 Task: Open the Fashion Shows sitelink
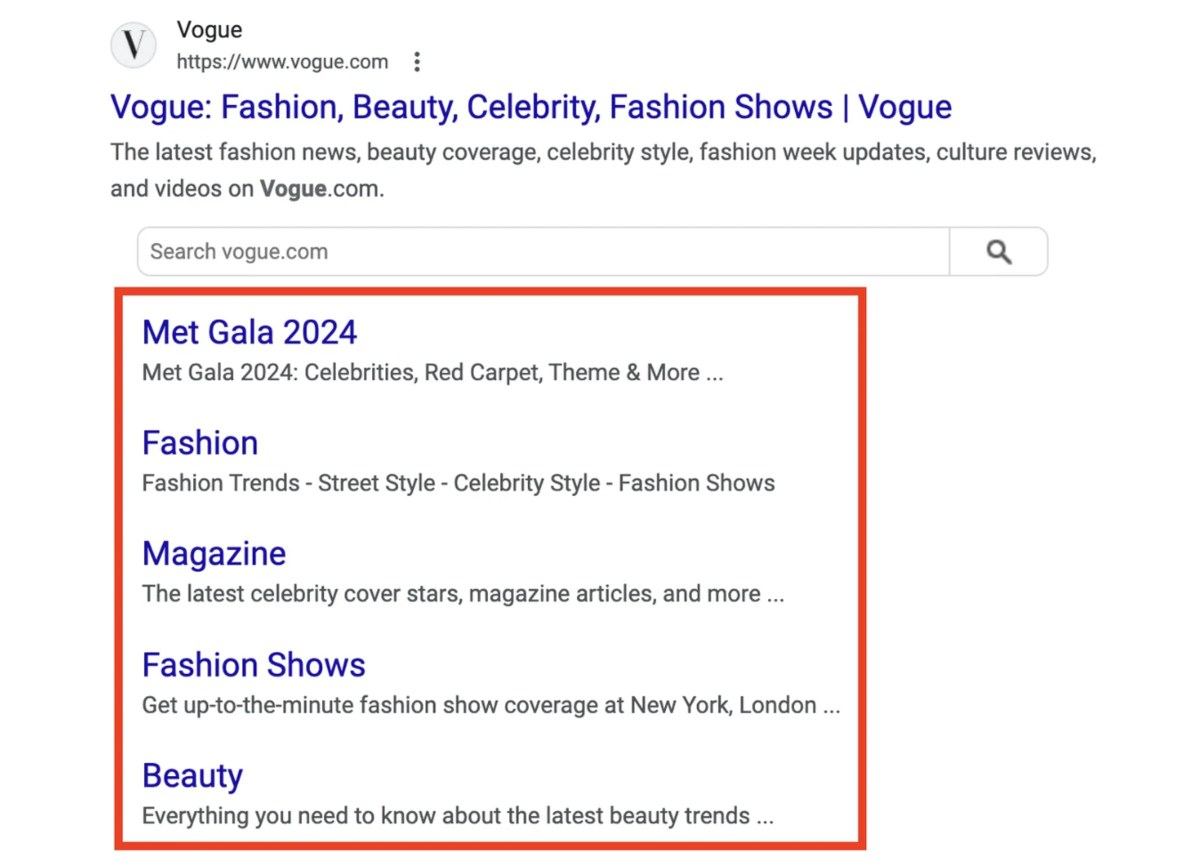click(x=254, y=665)
